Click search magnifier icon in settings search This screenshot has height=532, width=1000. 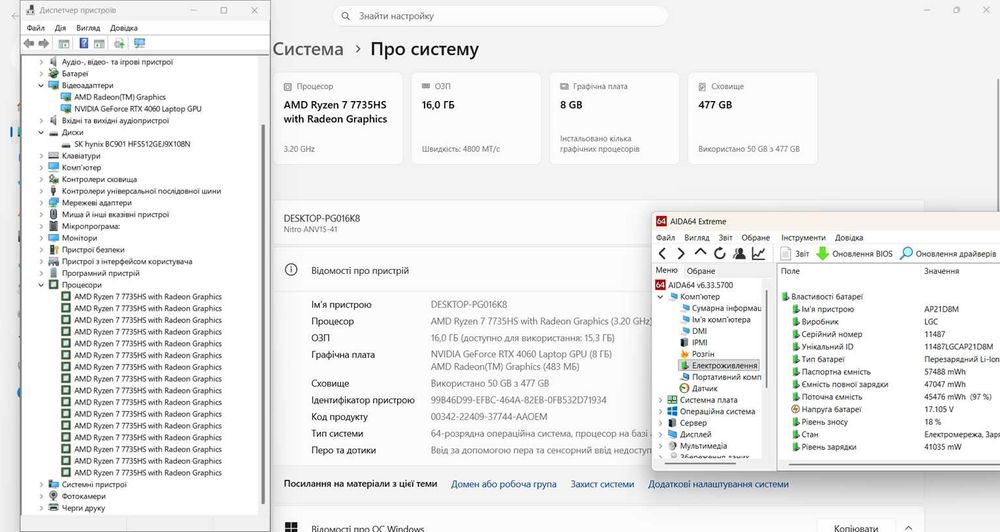346,16
